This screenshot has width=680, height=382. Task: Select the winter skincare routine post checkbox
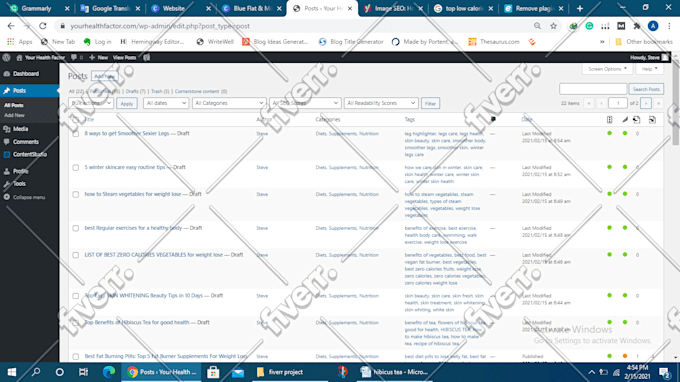pyautogui.click(x=76, y=168)
